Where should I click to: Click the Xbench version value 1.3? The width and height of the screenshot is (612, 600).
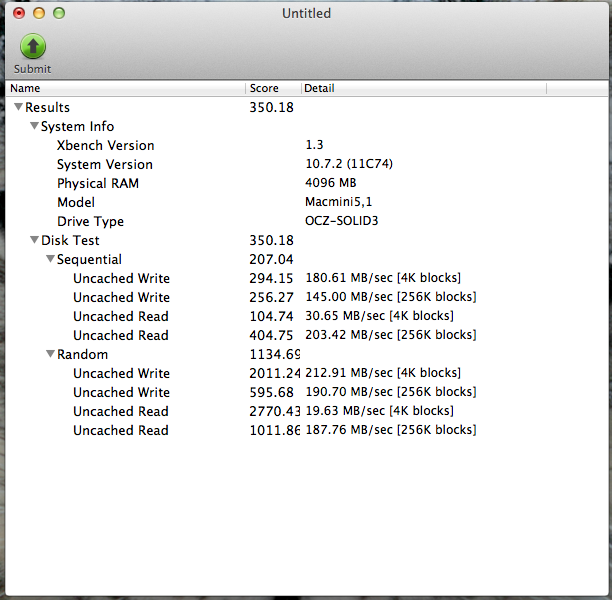pyautogui.click(x=314, y=145)
